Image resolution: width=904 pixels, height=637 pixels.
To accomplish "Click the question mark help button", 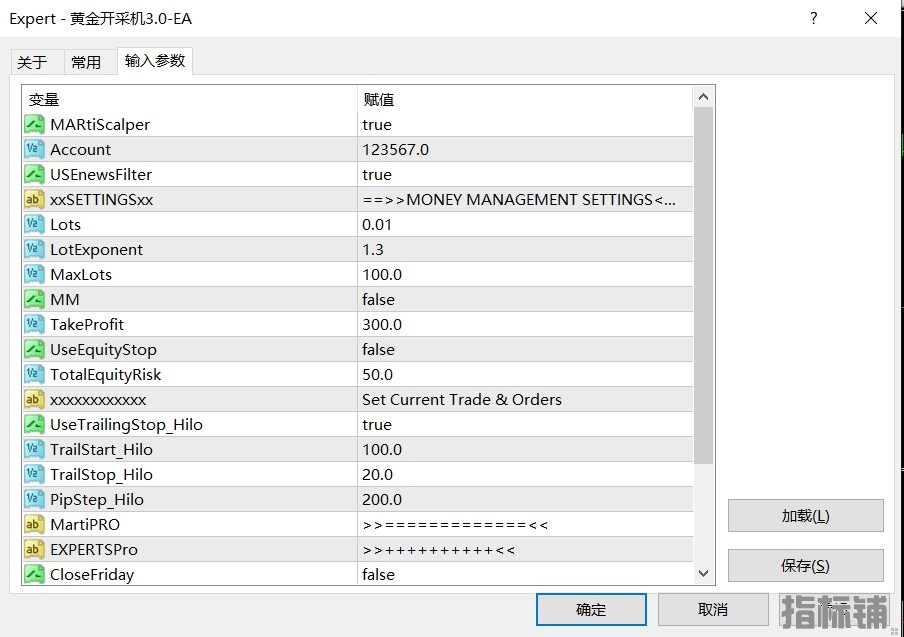I will (813, 18).
